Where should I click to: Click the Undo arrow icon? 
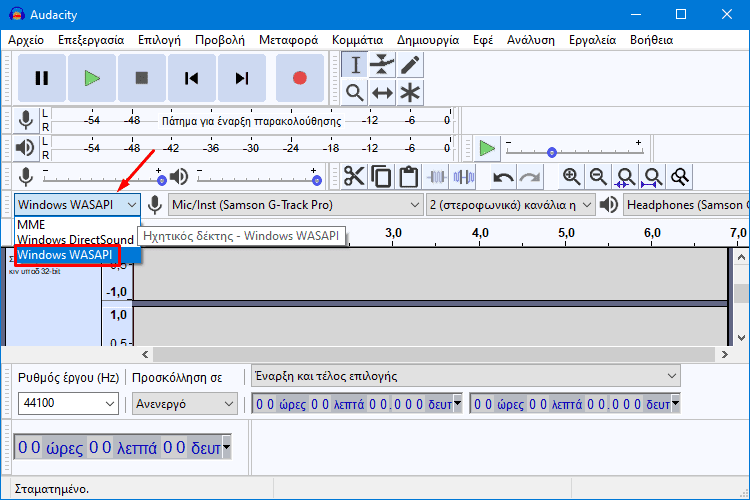pos(503,178)
